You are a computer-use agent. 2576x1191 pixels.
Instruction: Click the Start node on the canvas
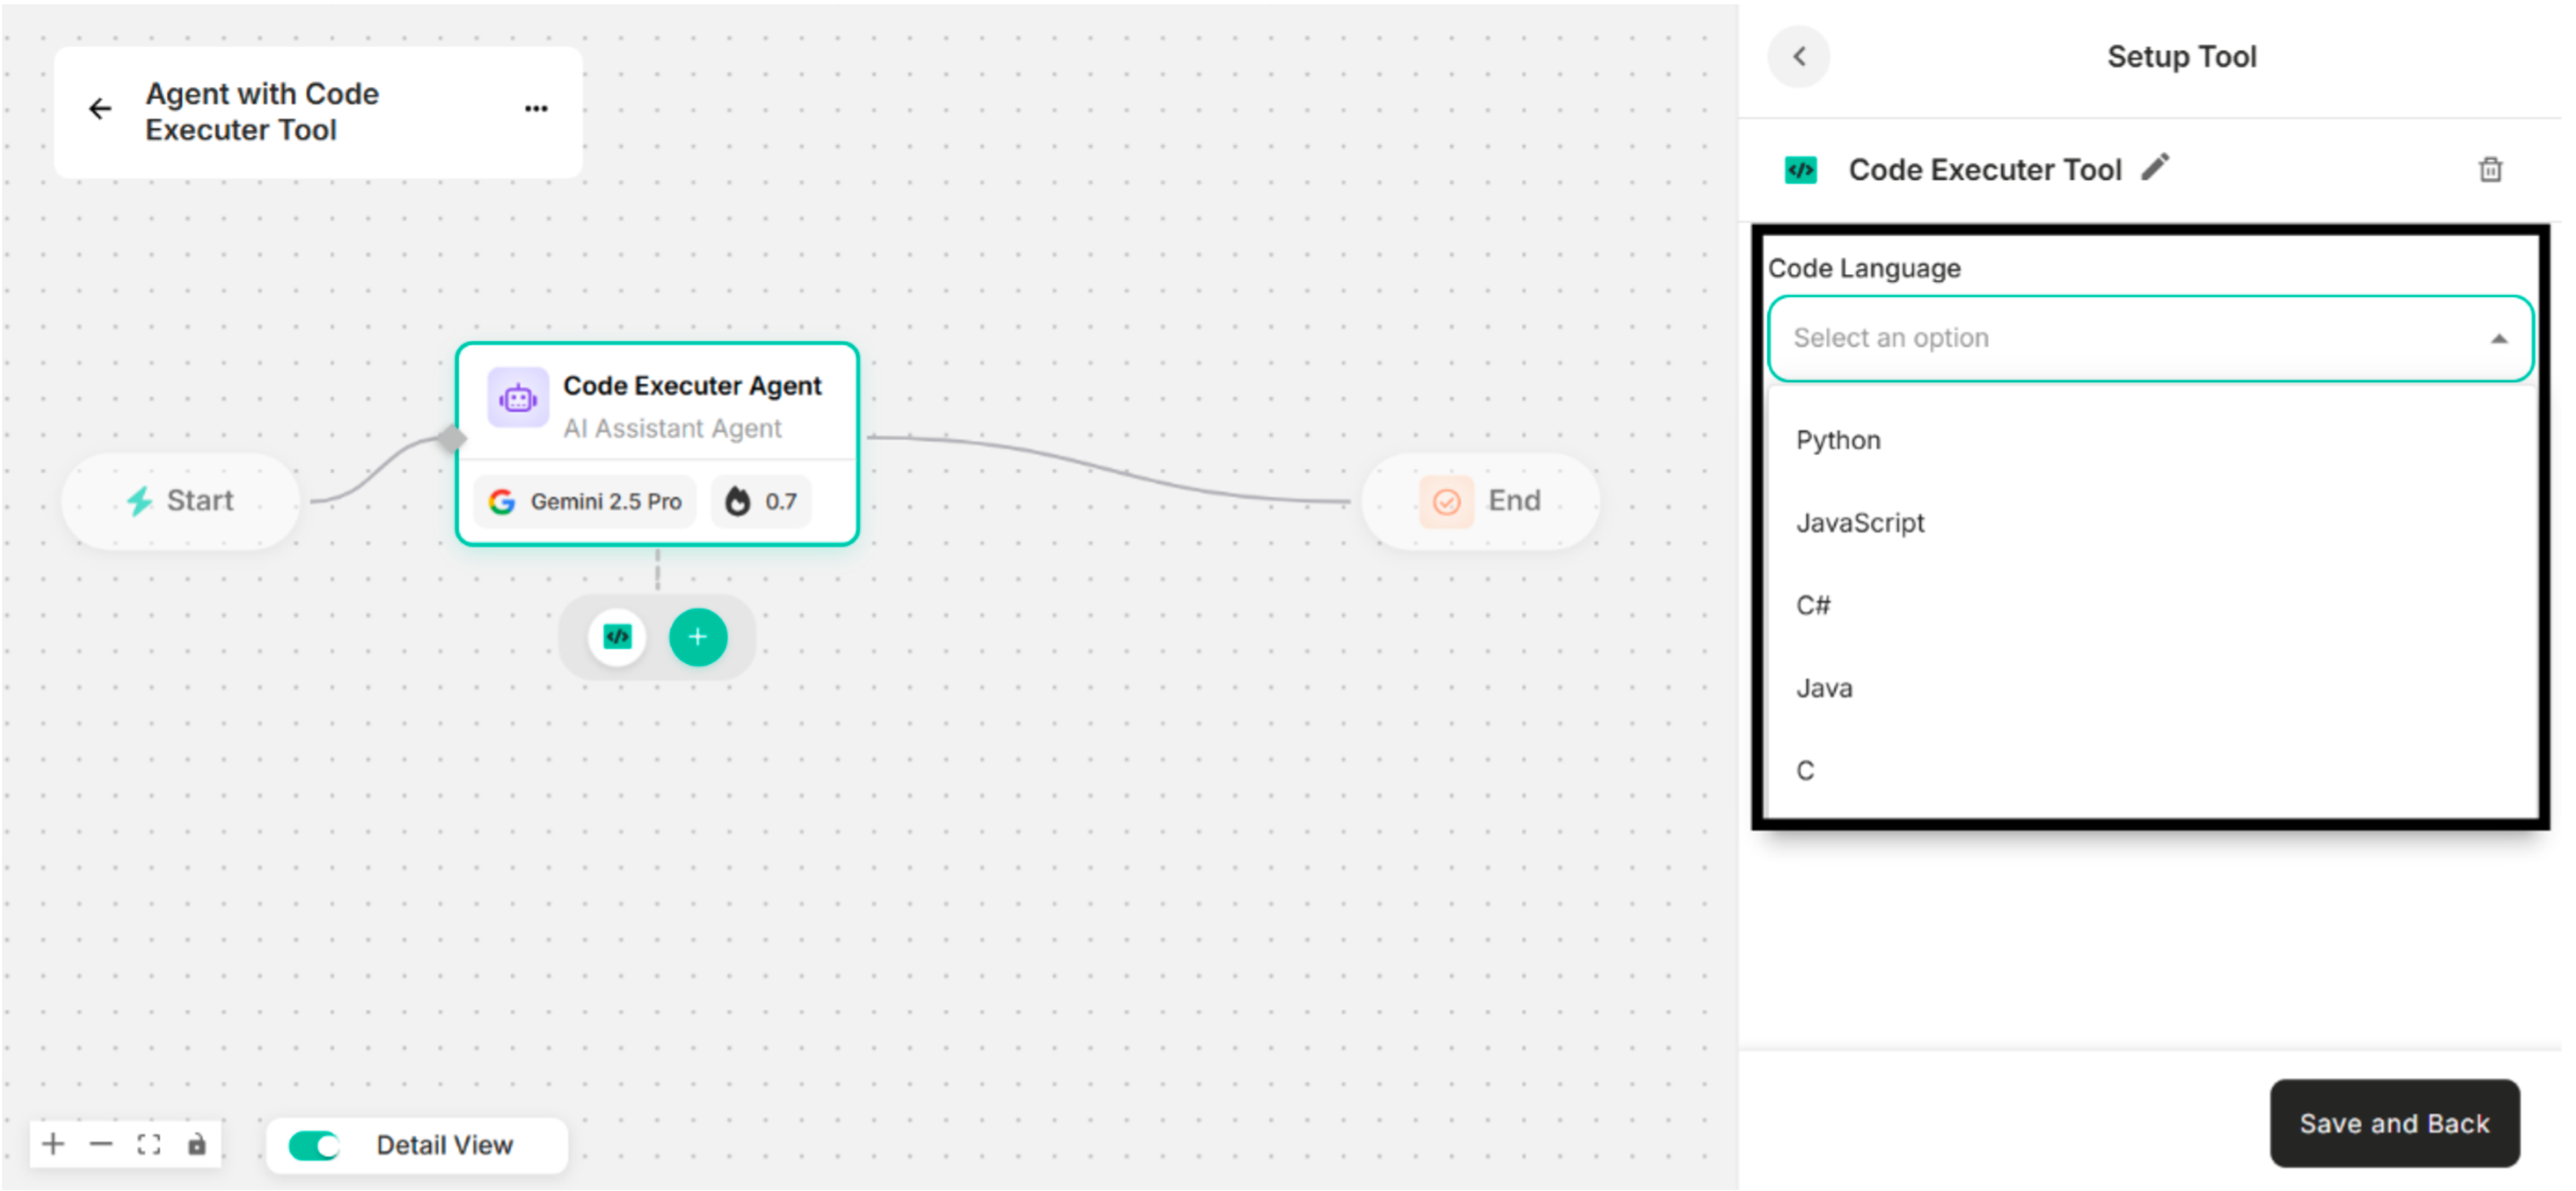click(180, 501)
